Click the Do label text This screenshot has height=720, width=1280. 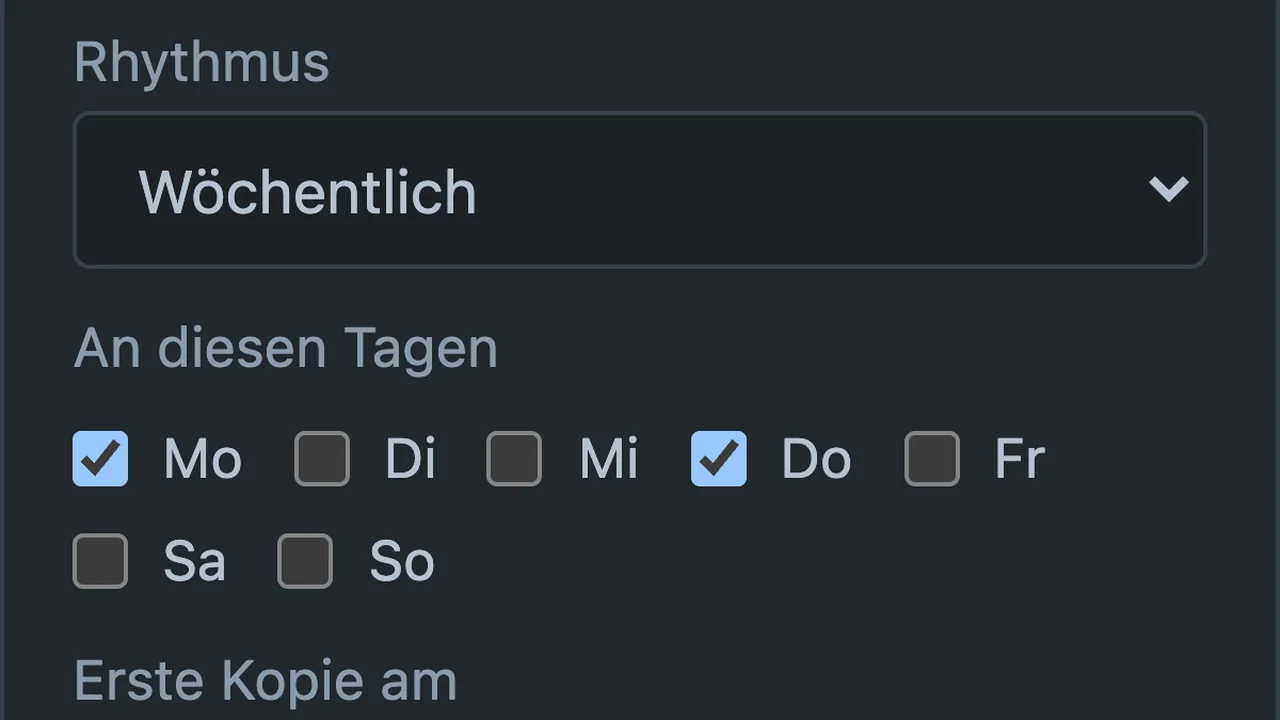pos(817,460)
